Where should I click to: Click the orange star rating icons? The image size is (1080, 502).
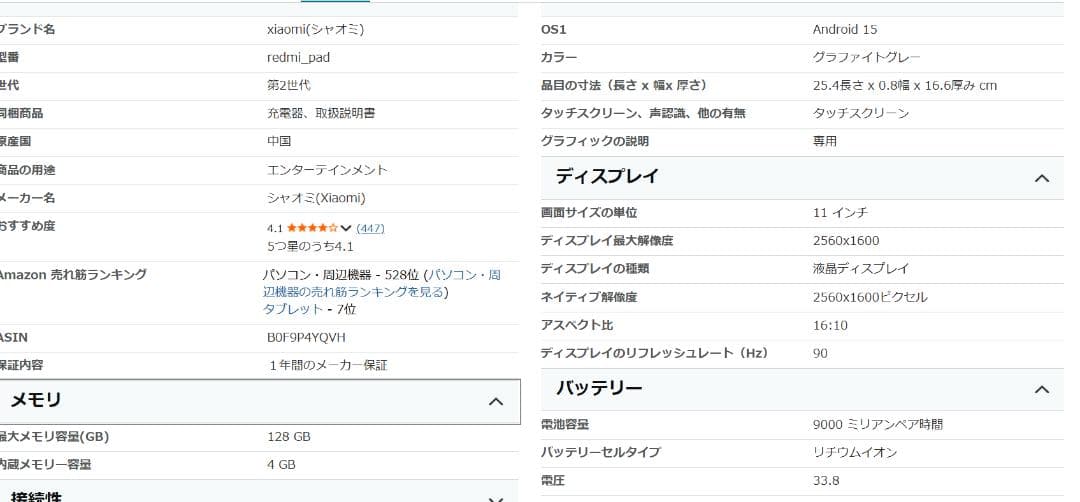pos(312,228)
